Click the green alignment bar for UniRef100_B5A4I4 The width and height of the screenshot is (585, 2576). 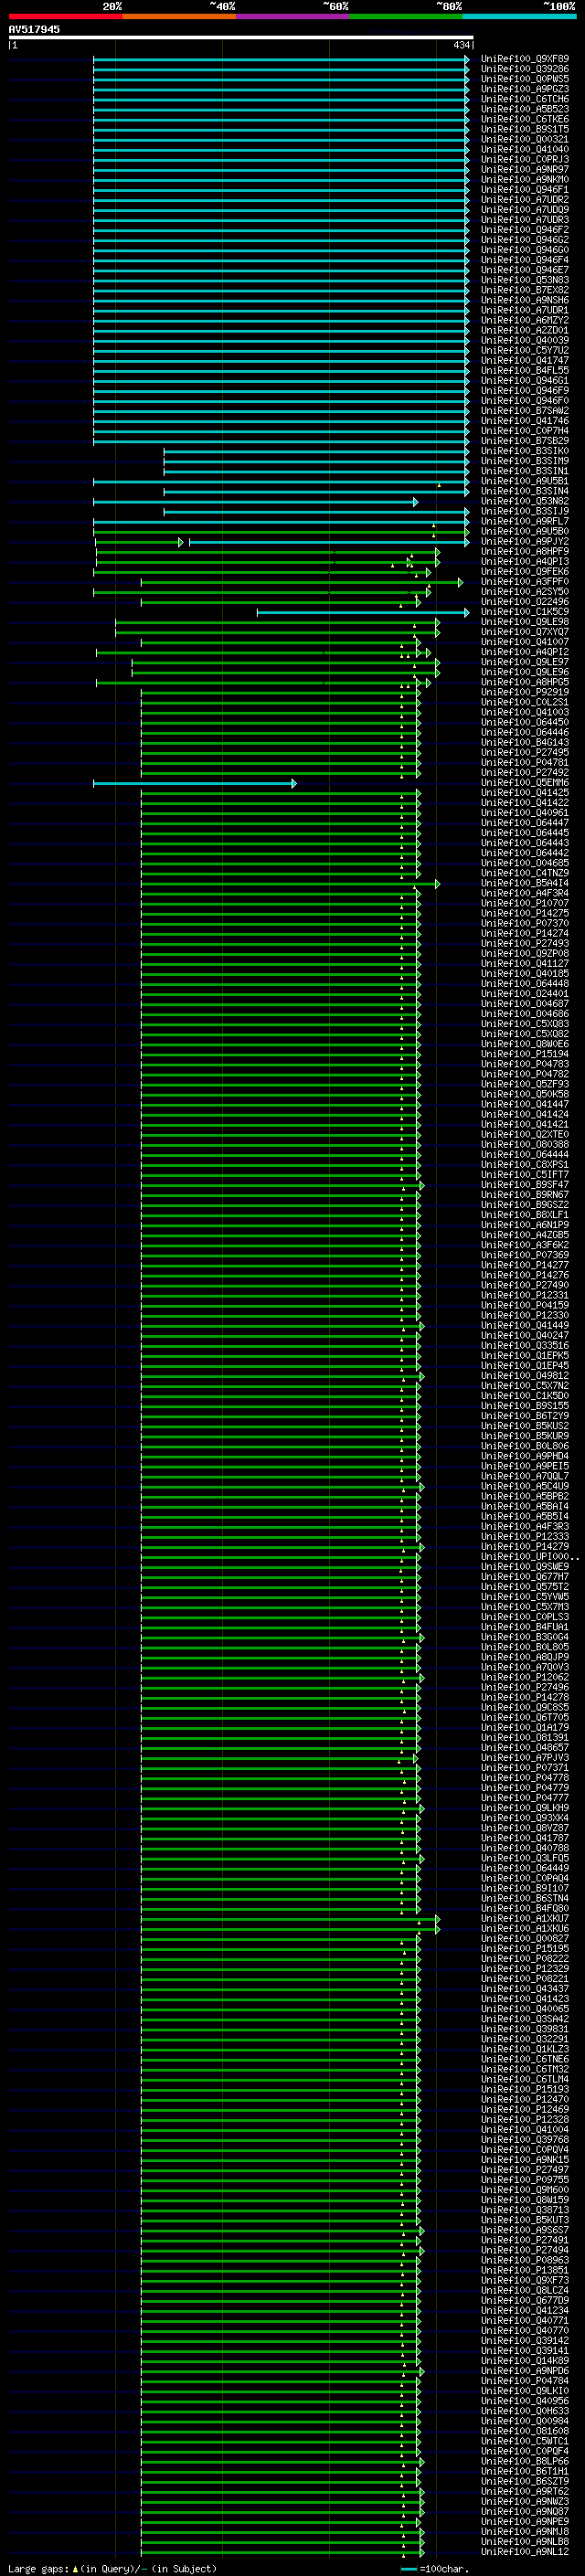(x=290, y=883)
